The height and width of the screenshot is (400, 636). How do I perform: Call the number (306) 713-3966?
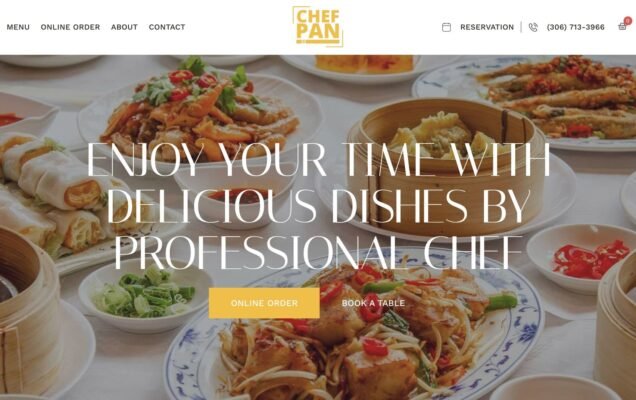[x=575, y=27]
